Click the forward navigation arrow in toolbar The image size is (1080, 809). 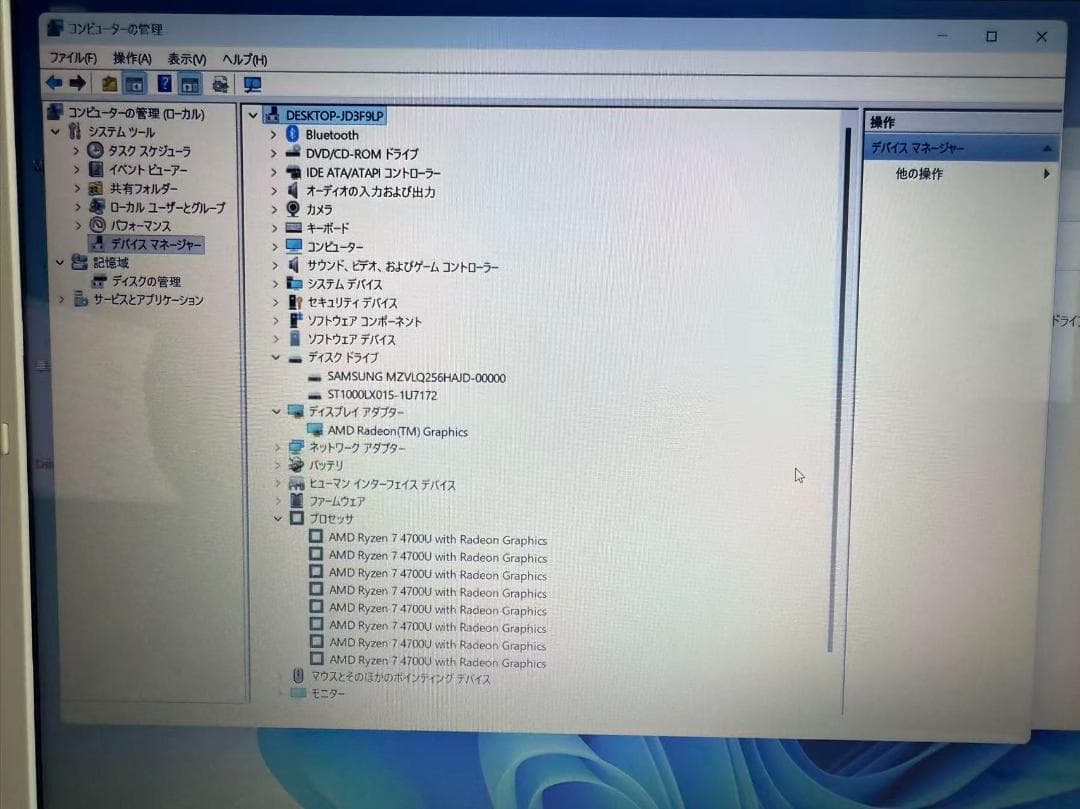click(77, 82)
